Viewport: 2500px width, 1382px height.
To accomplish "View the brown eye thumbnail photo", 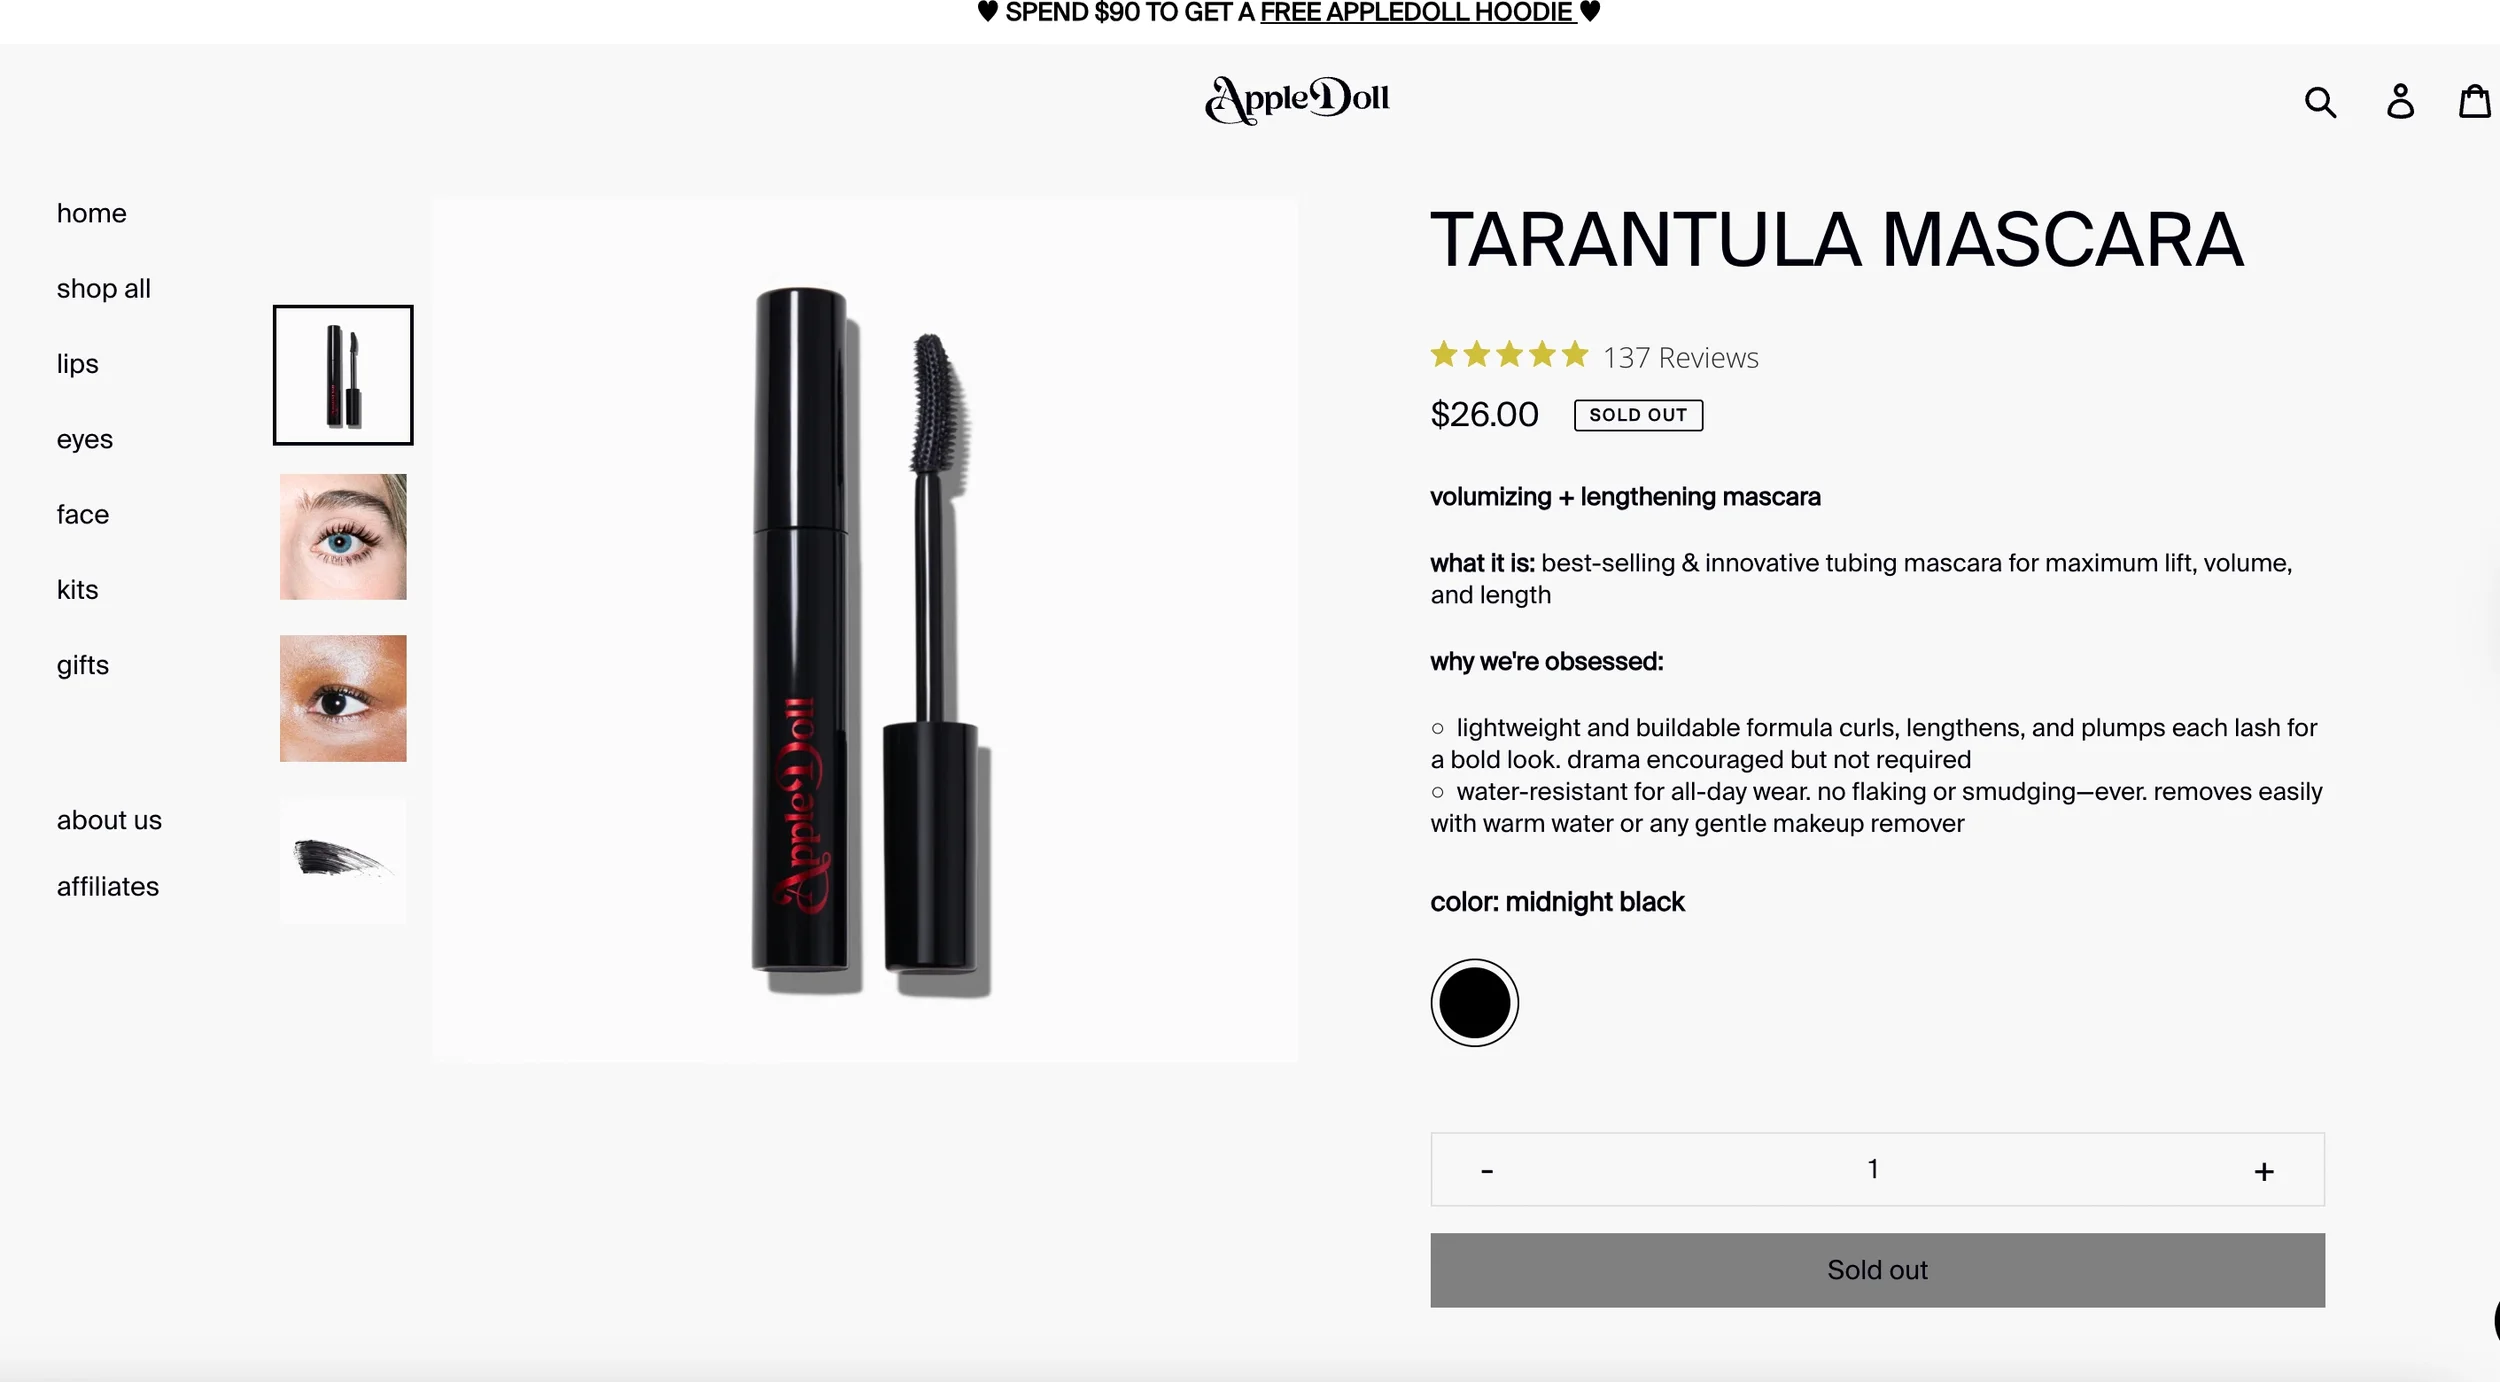I will pos(343,698).
